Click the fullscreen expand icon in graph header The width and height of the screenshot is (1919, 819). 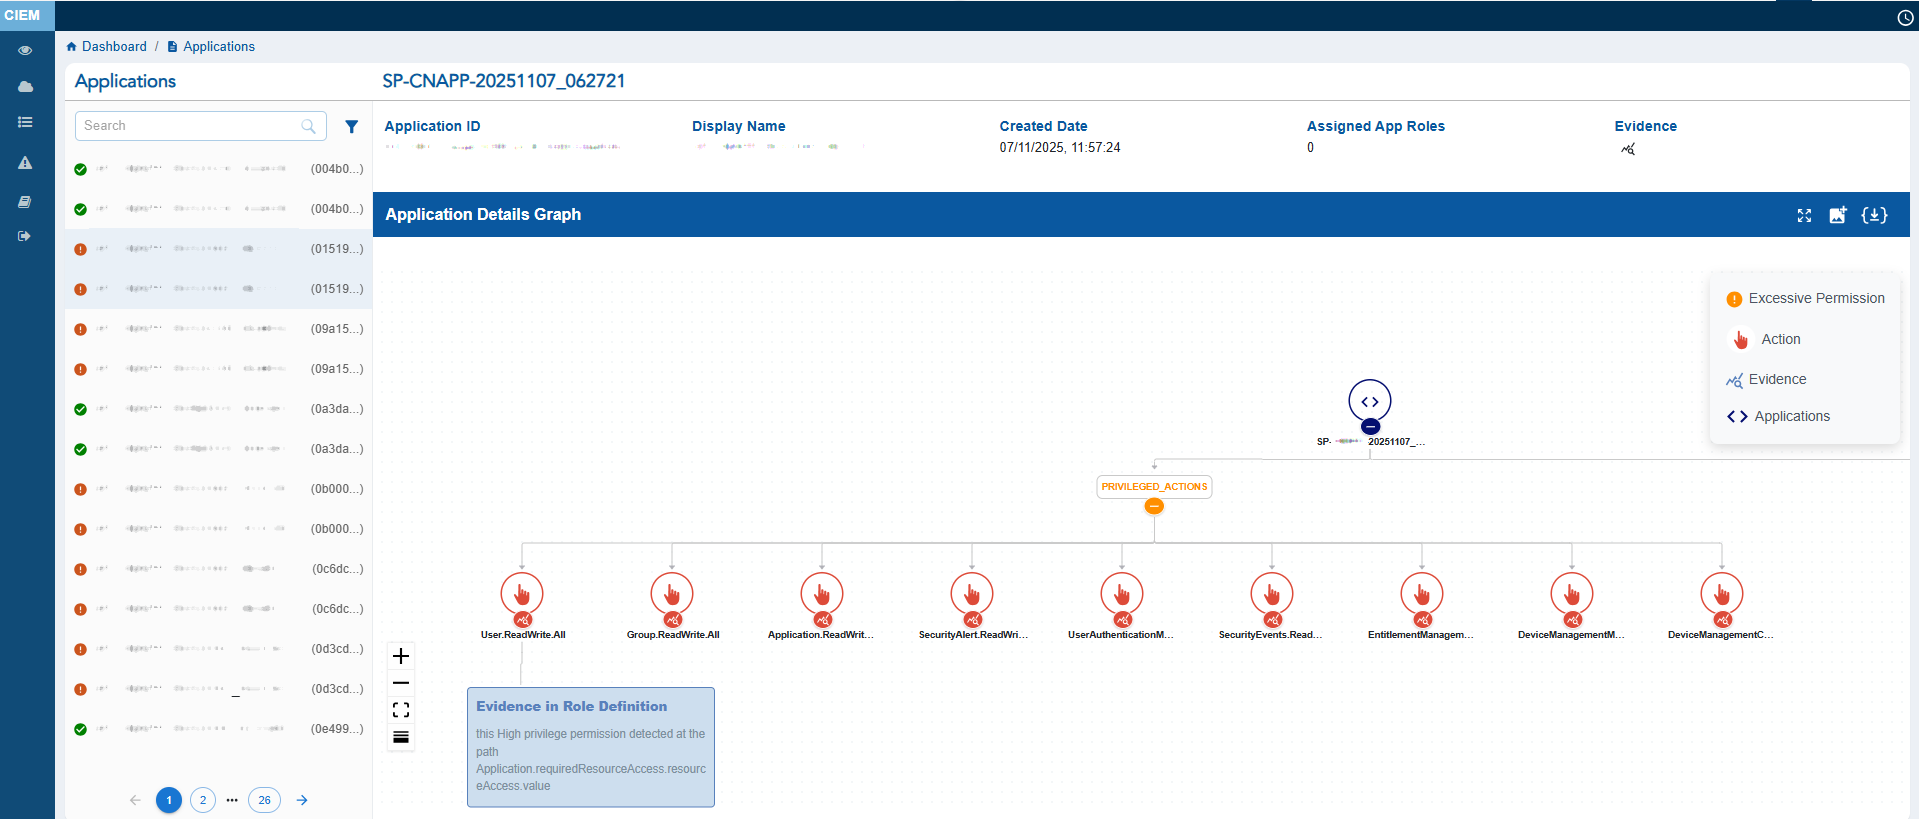pos(1804,215)
